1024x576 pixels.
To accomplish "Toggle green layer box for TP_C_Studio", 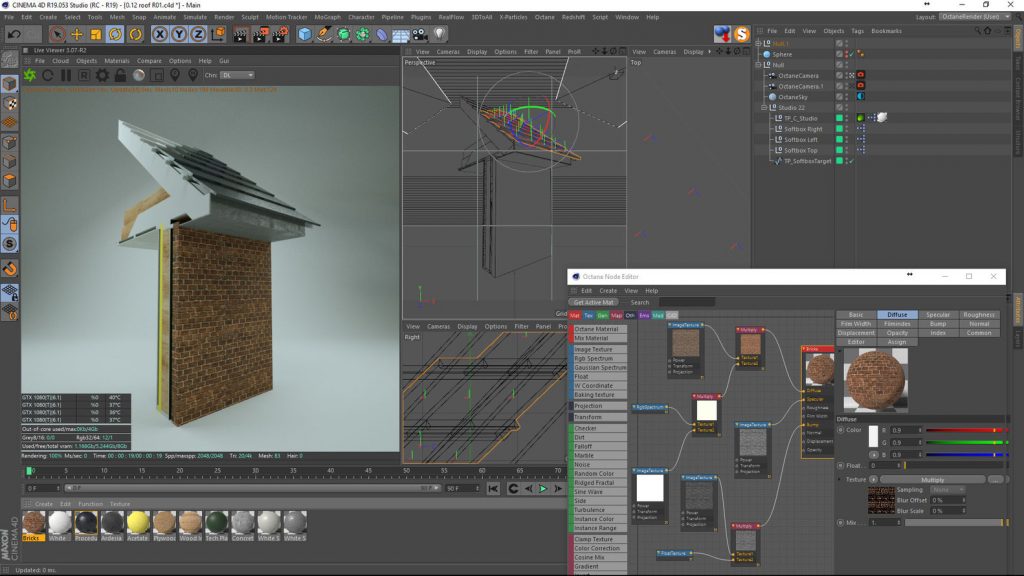I will 840,118.
